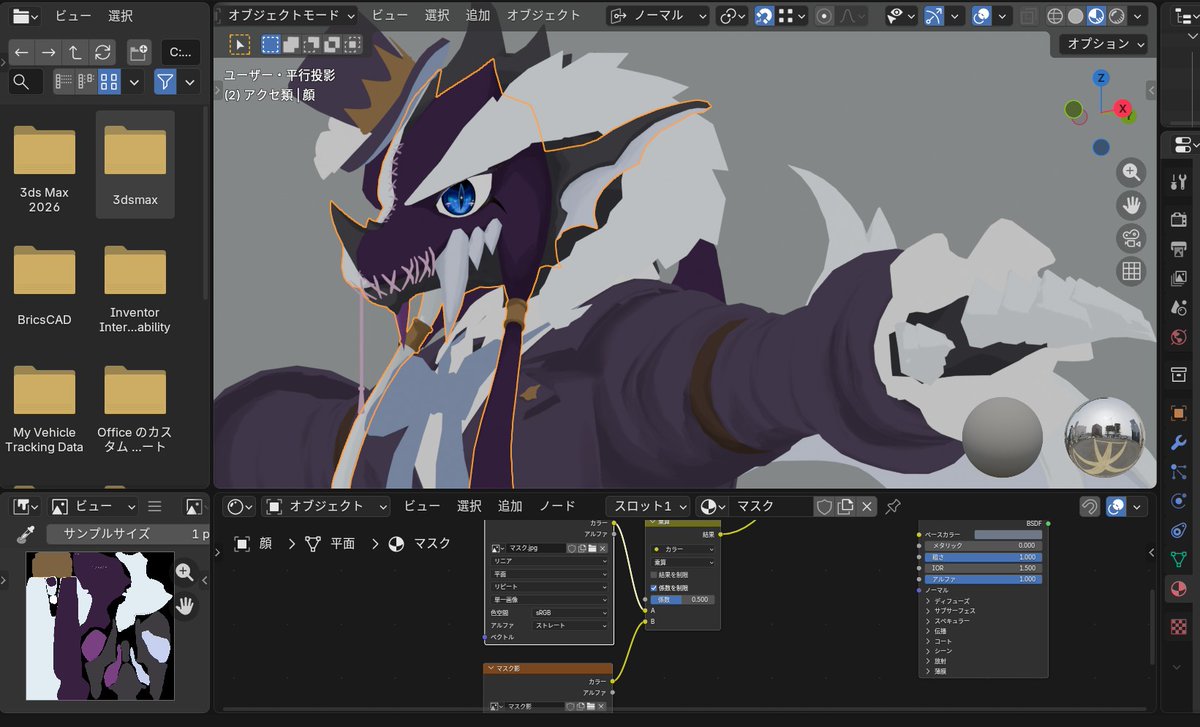Click the zoom view magnifier in viewport
This screenshot has width=1200, height=727.
point(1131,172)
